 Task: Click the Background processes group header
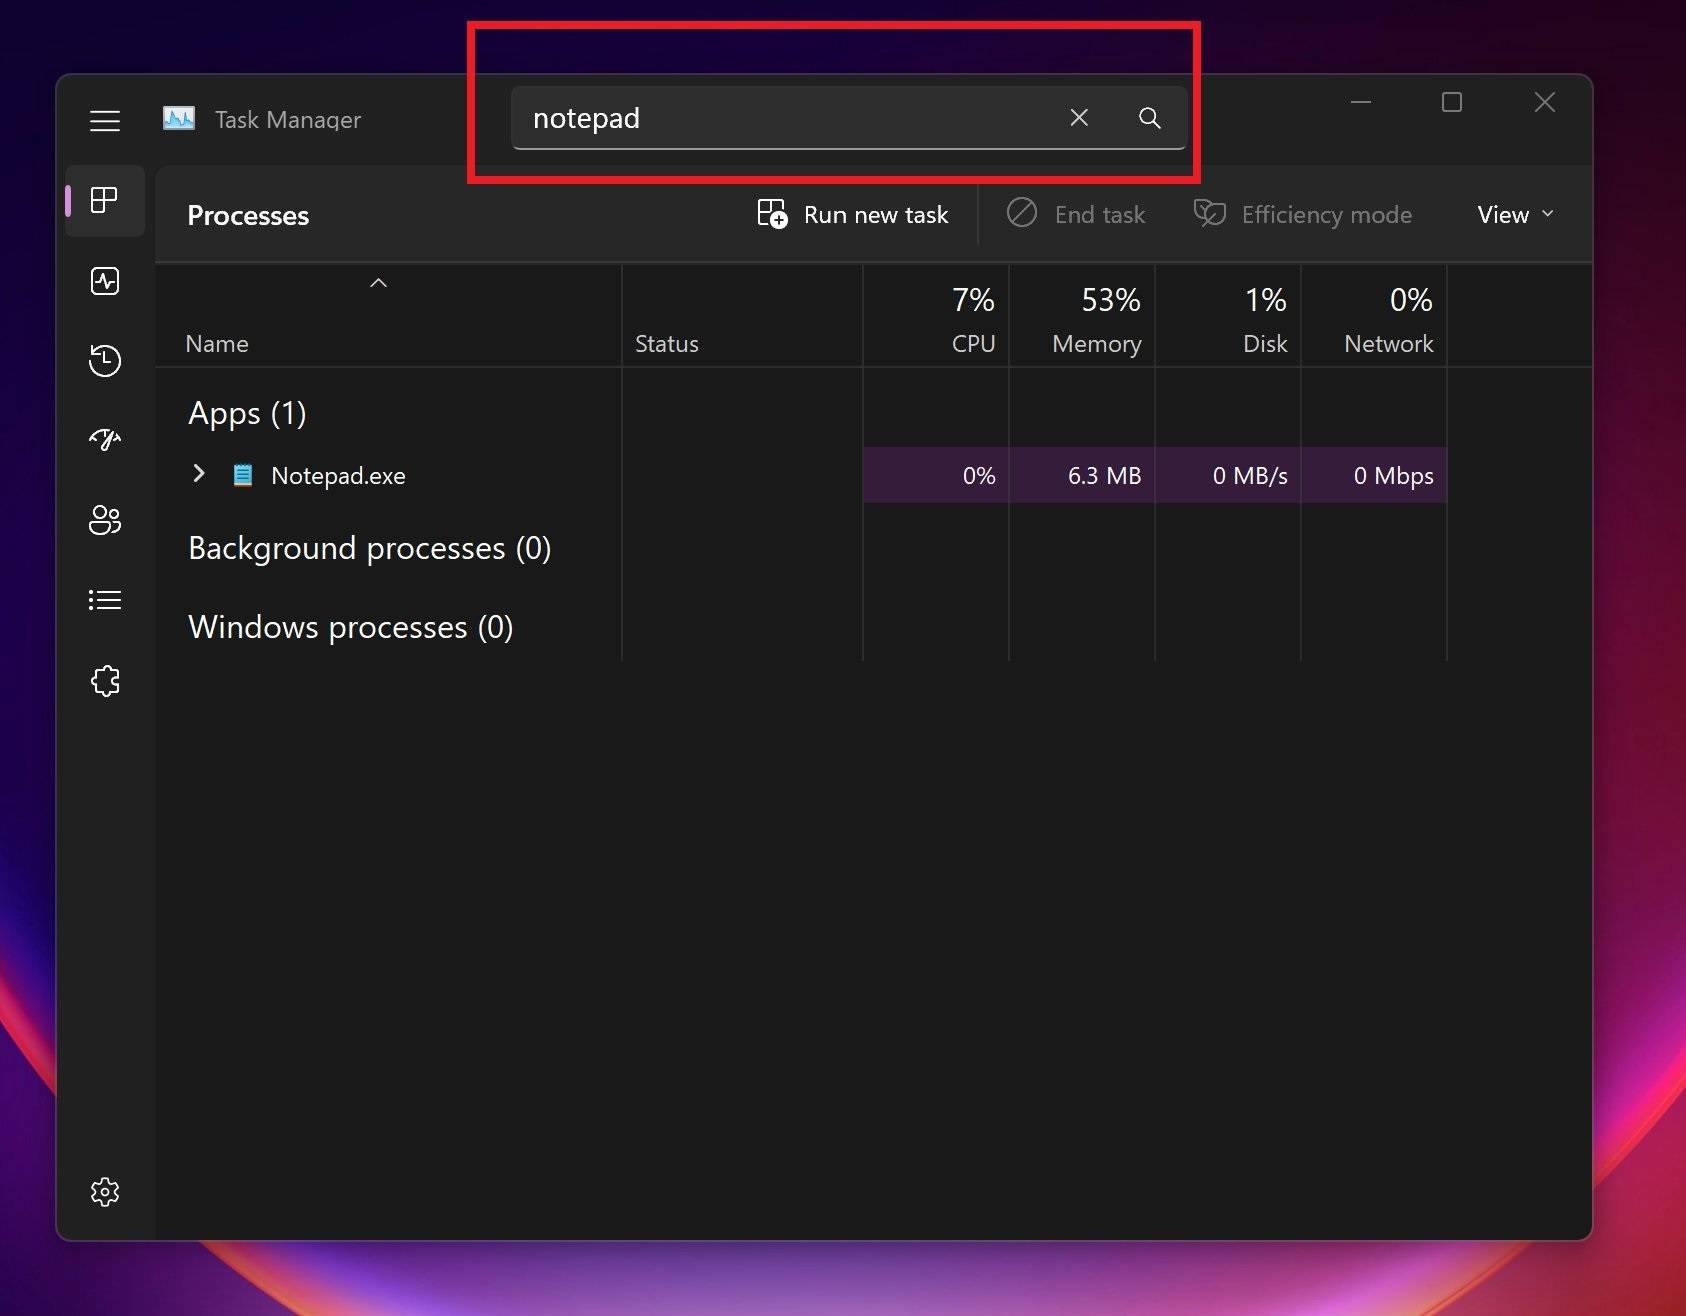click(x=369, y=548)
